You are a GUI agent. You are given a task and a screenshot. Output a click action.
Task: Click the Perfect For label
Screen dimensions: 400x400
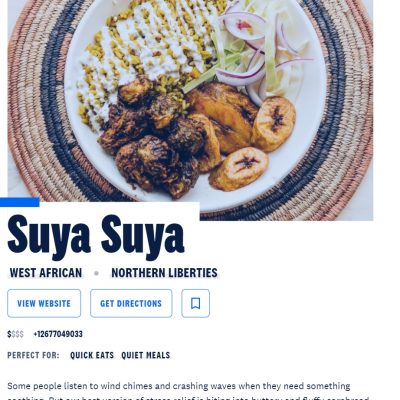click(33, 355)
